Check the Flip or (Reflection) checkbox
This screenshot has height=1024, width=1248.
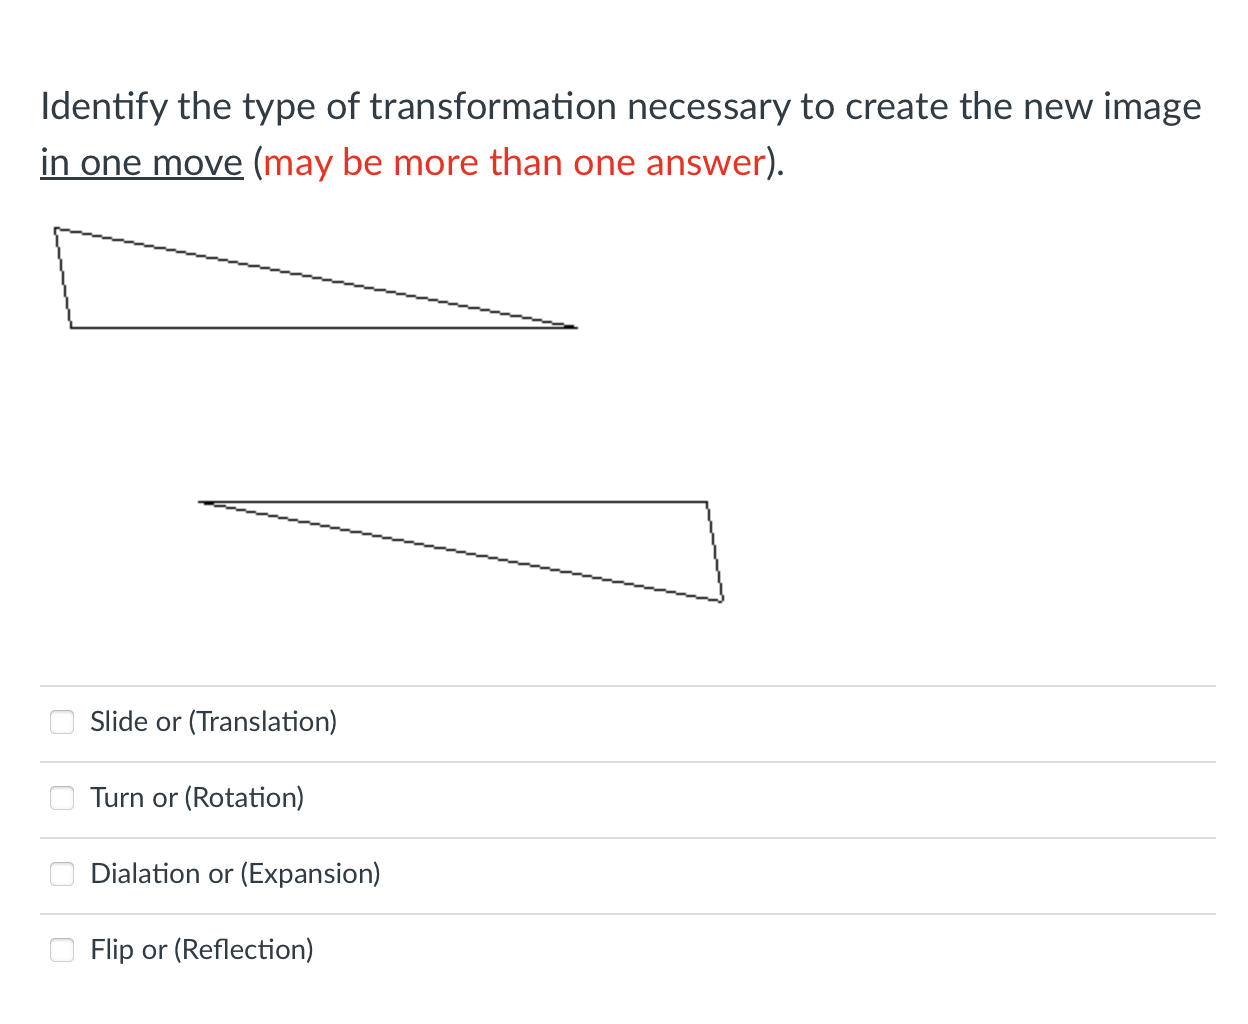(62, 950)
